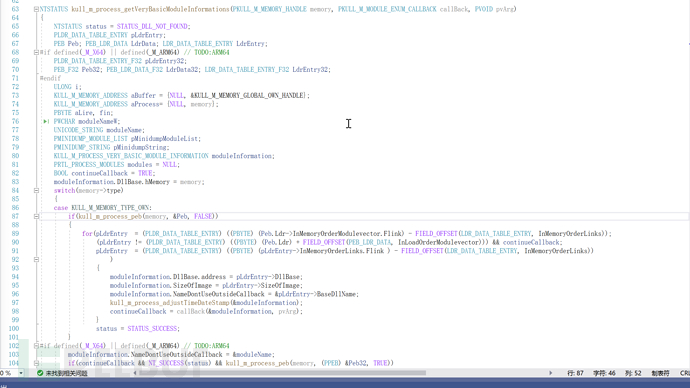The width and height of the screenshot is (690, 388).
Task: Click the '未找到相关问题' status text
Action: [66, 373]
